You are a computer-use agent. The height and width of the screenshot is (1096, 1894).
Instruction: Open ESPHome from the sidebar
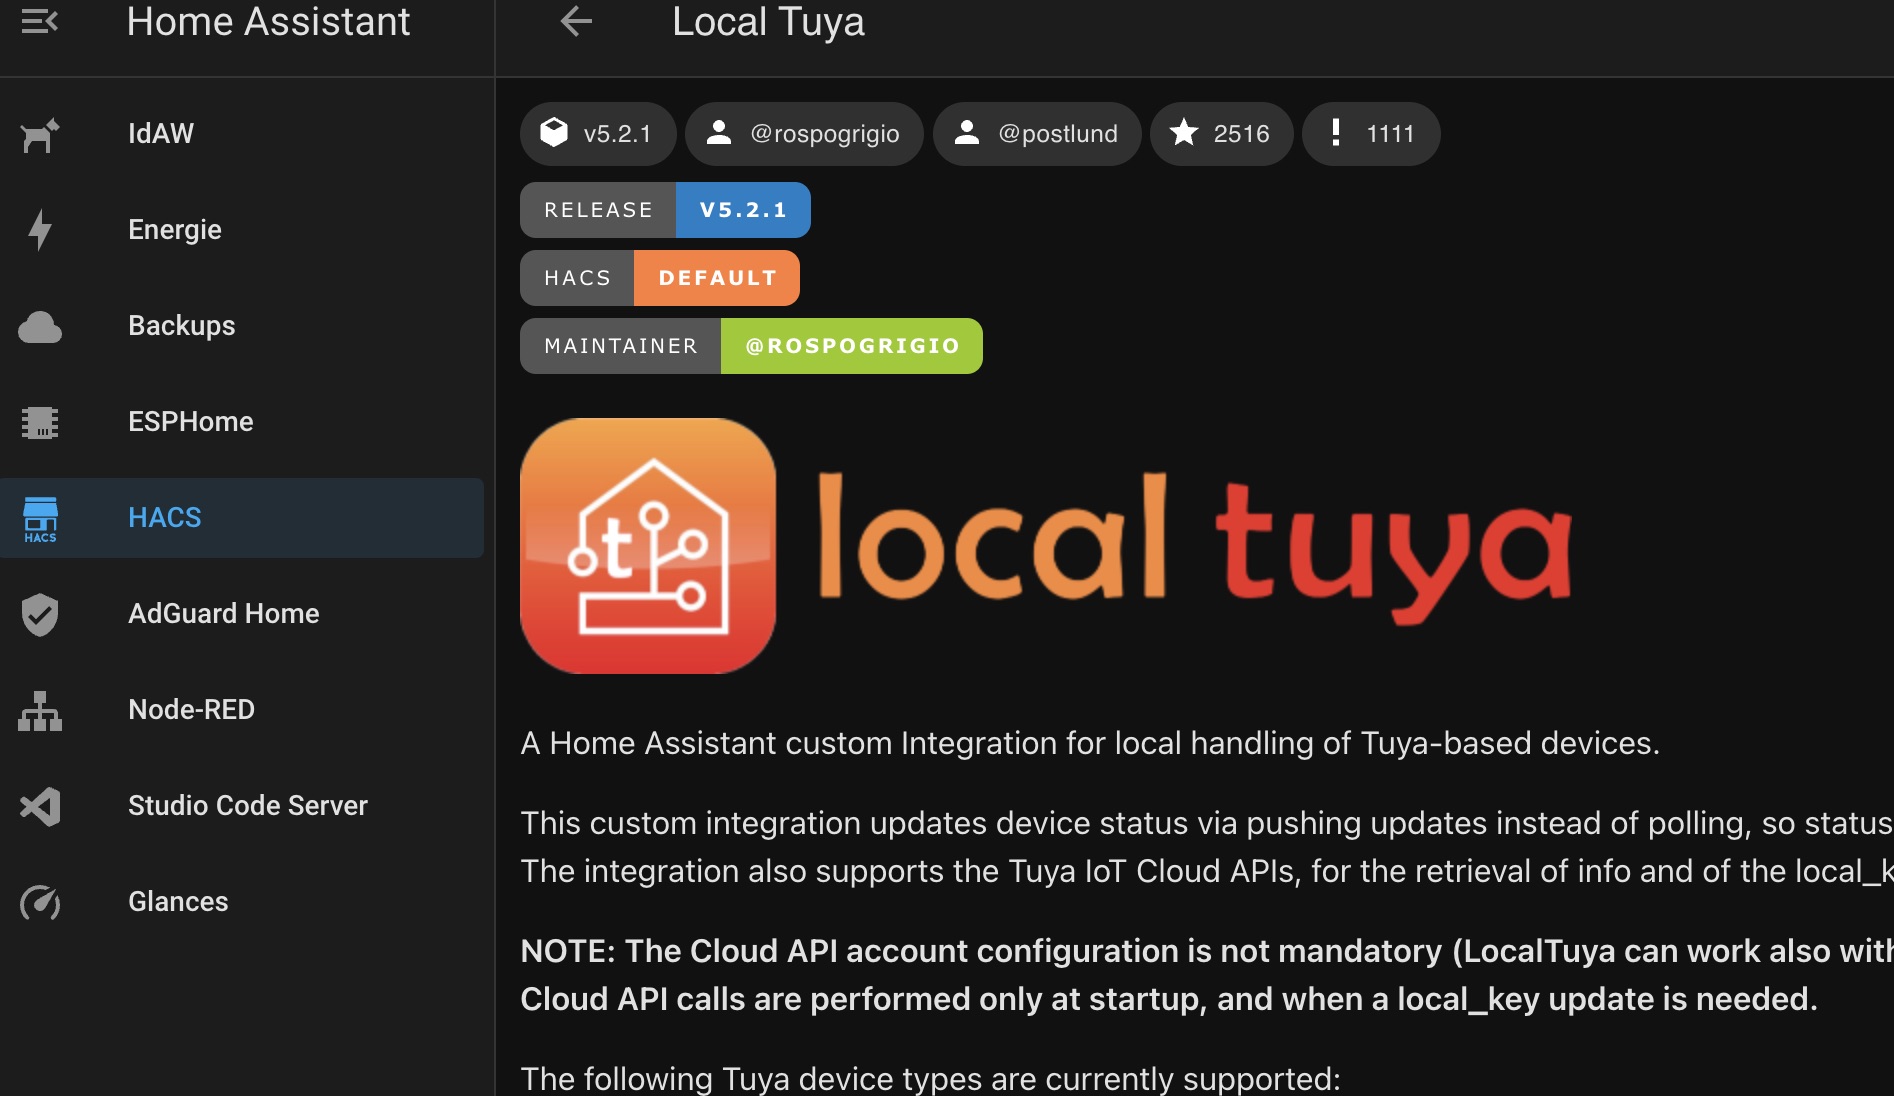click(242, 422)
